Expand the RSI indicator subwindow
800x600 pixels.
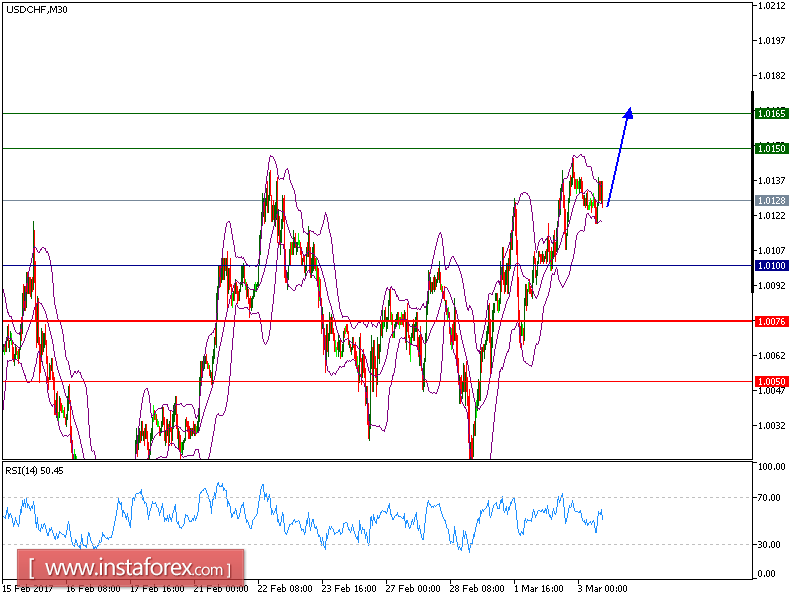pyautogui.click(x=375, y=520)
